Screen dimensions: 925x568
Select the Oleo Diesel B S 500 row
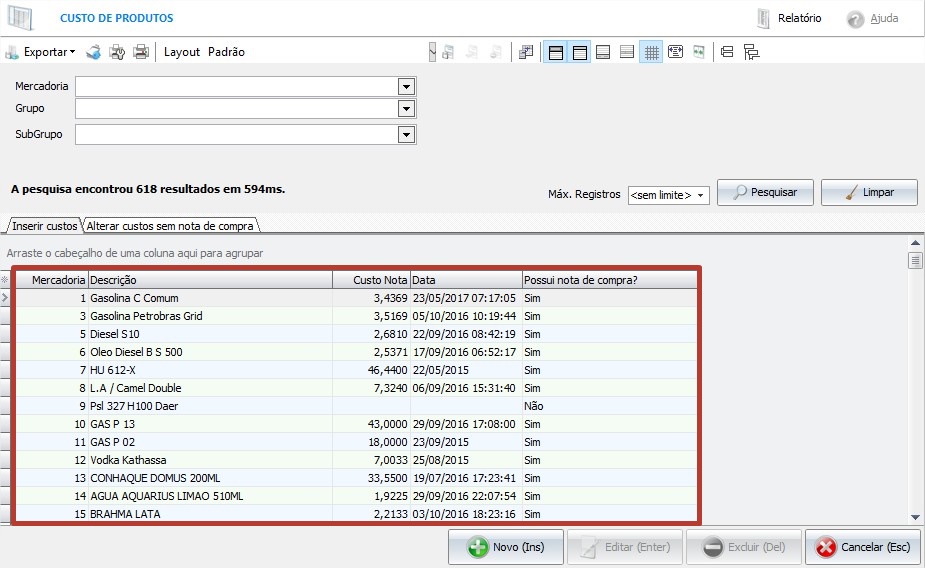356,352
